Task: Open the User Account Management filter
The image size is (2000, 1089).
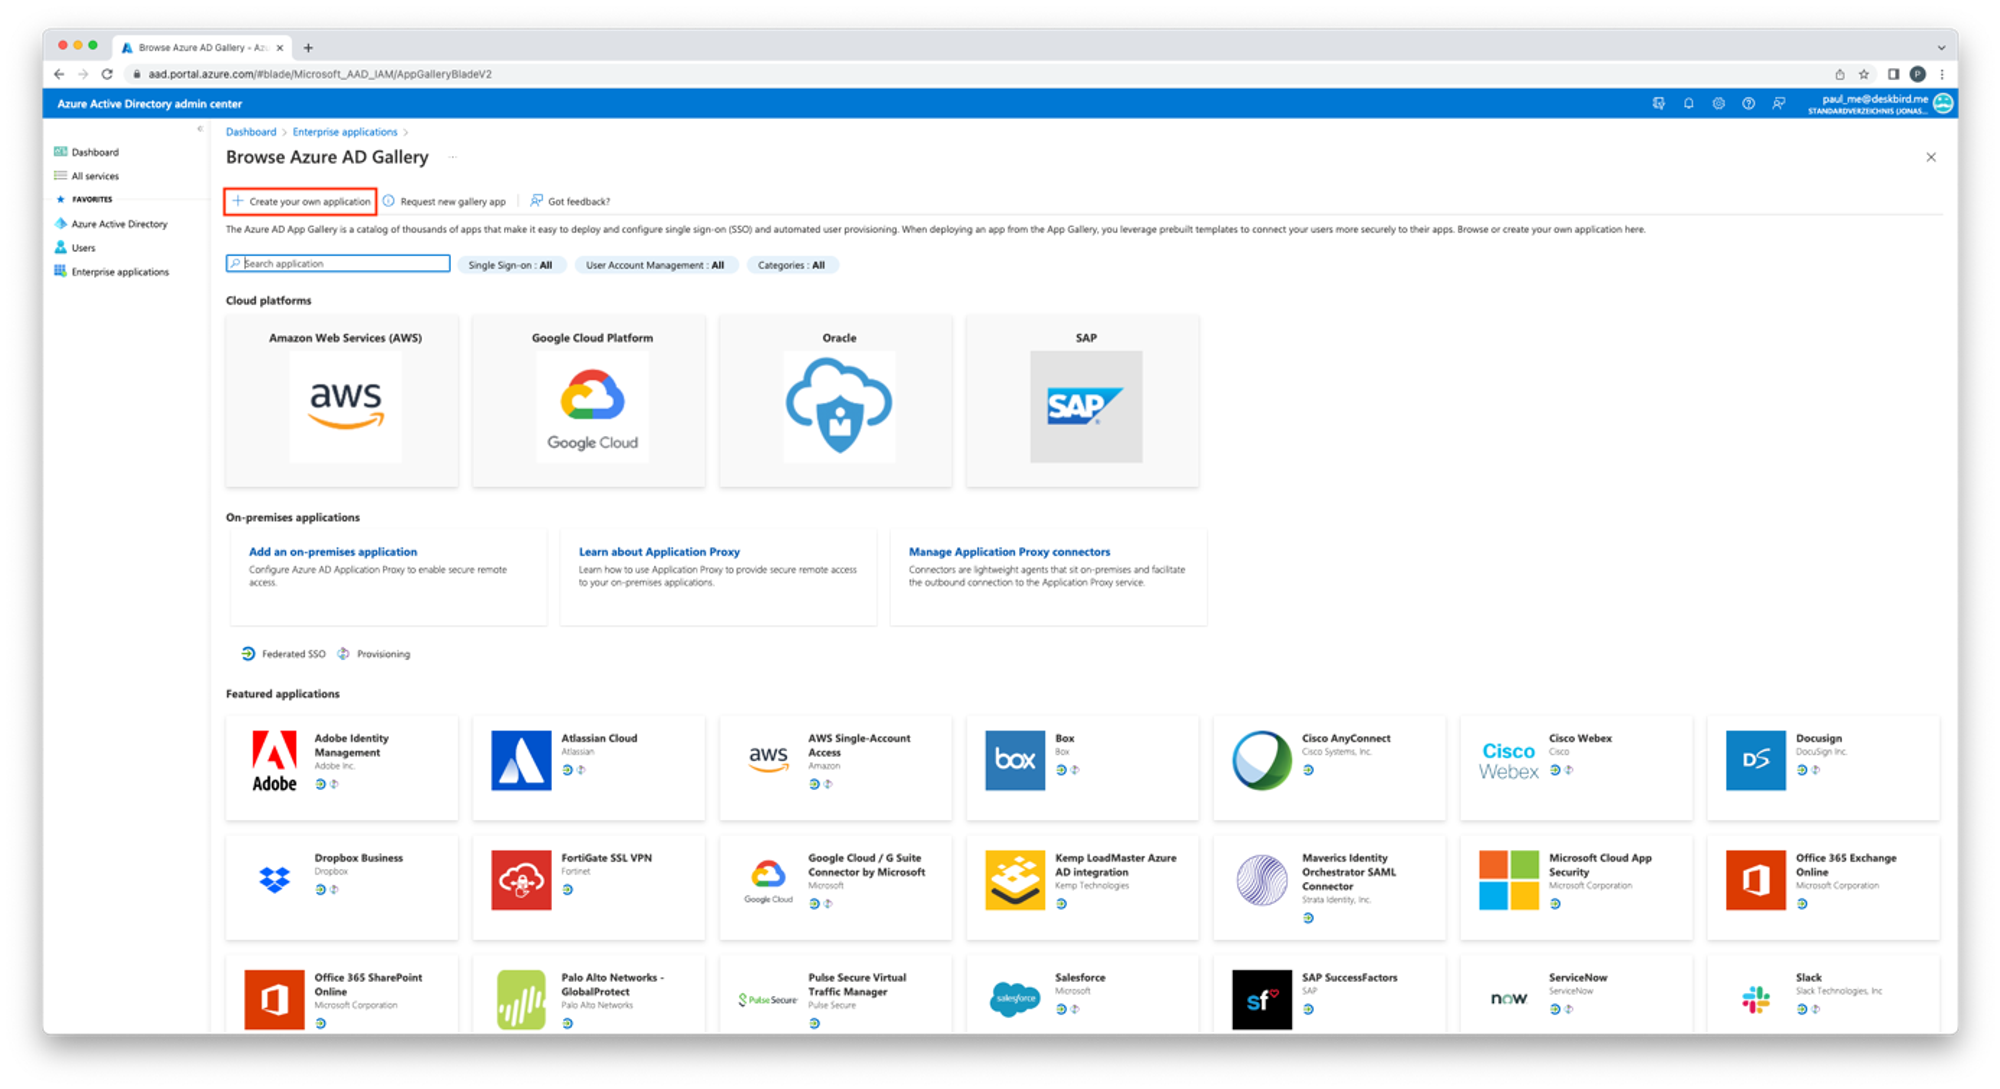Action: 655,265
